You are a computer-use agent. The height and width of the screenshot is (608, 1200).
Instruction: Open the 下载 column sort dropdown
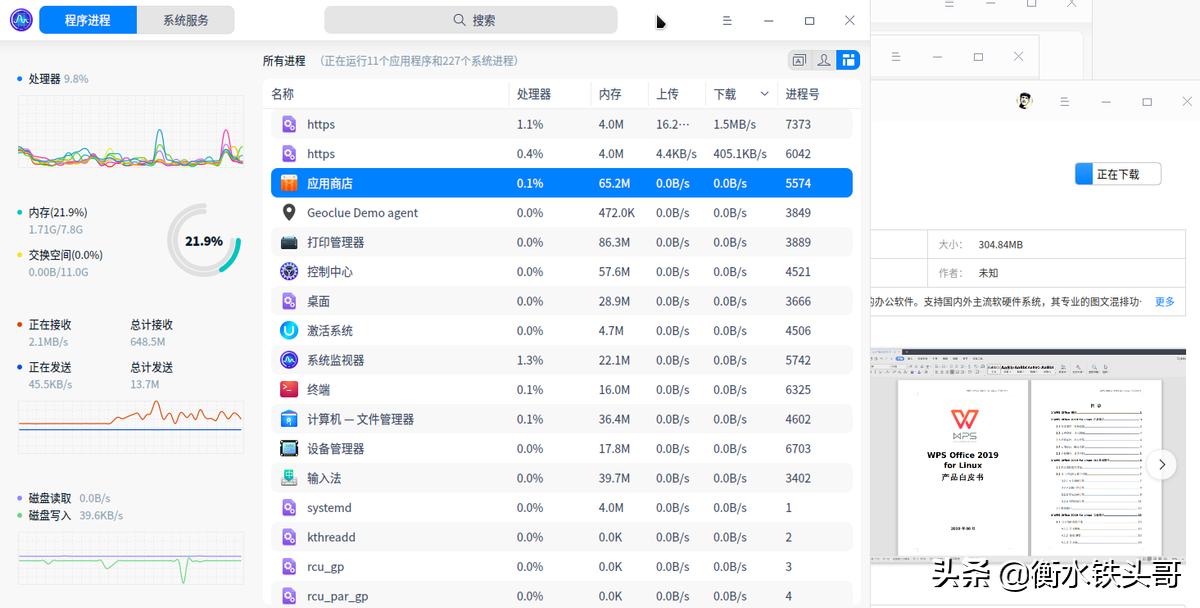(x=765, y=93)
